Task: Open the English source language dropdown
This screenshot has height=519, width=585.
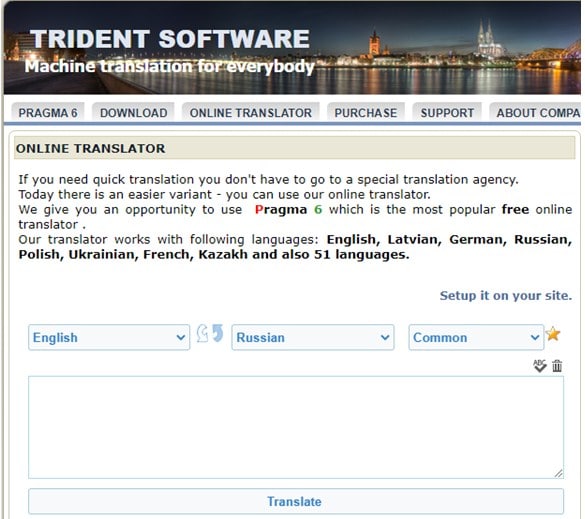Action: 109,337
